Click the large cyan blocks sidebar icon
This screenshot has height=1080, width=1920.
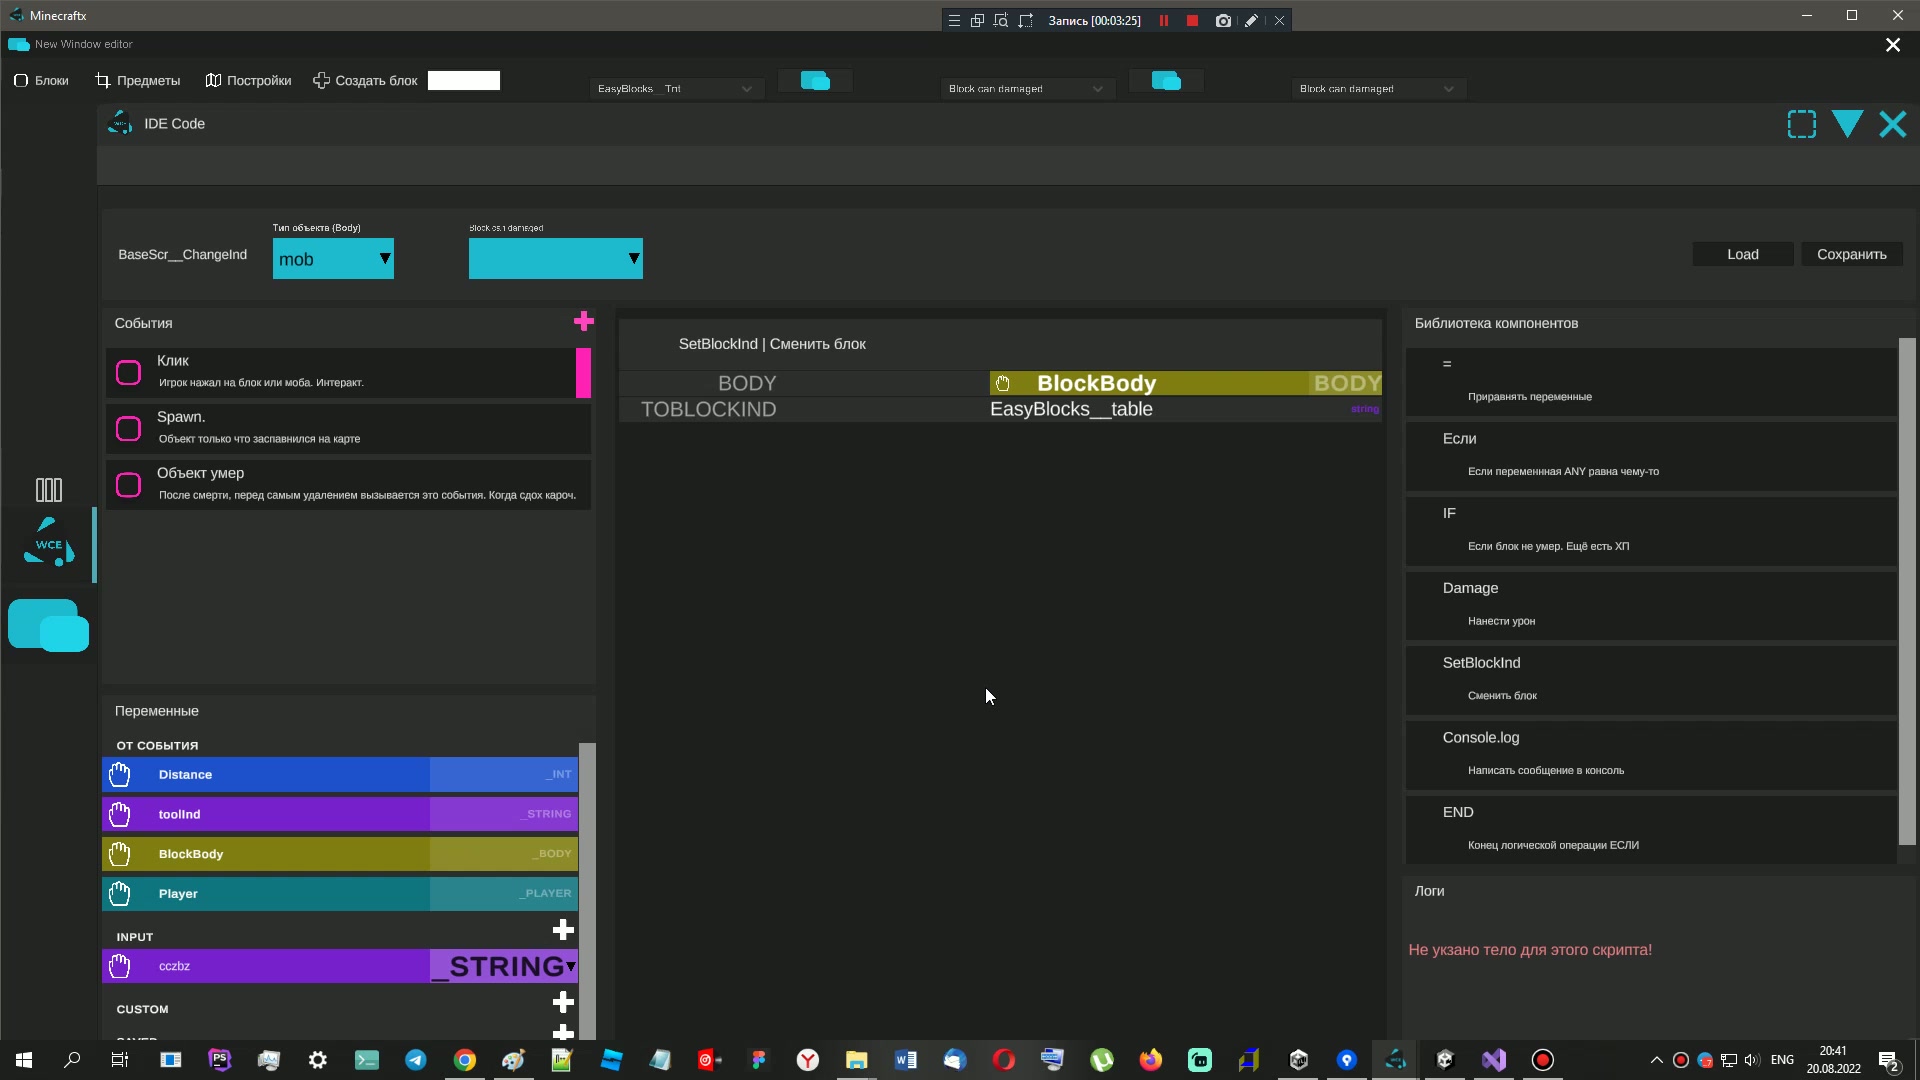click(48, 626)
